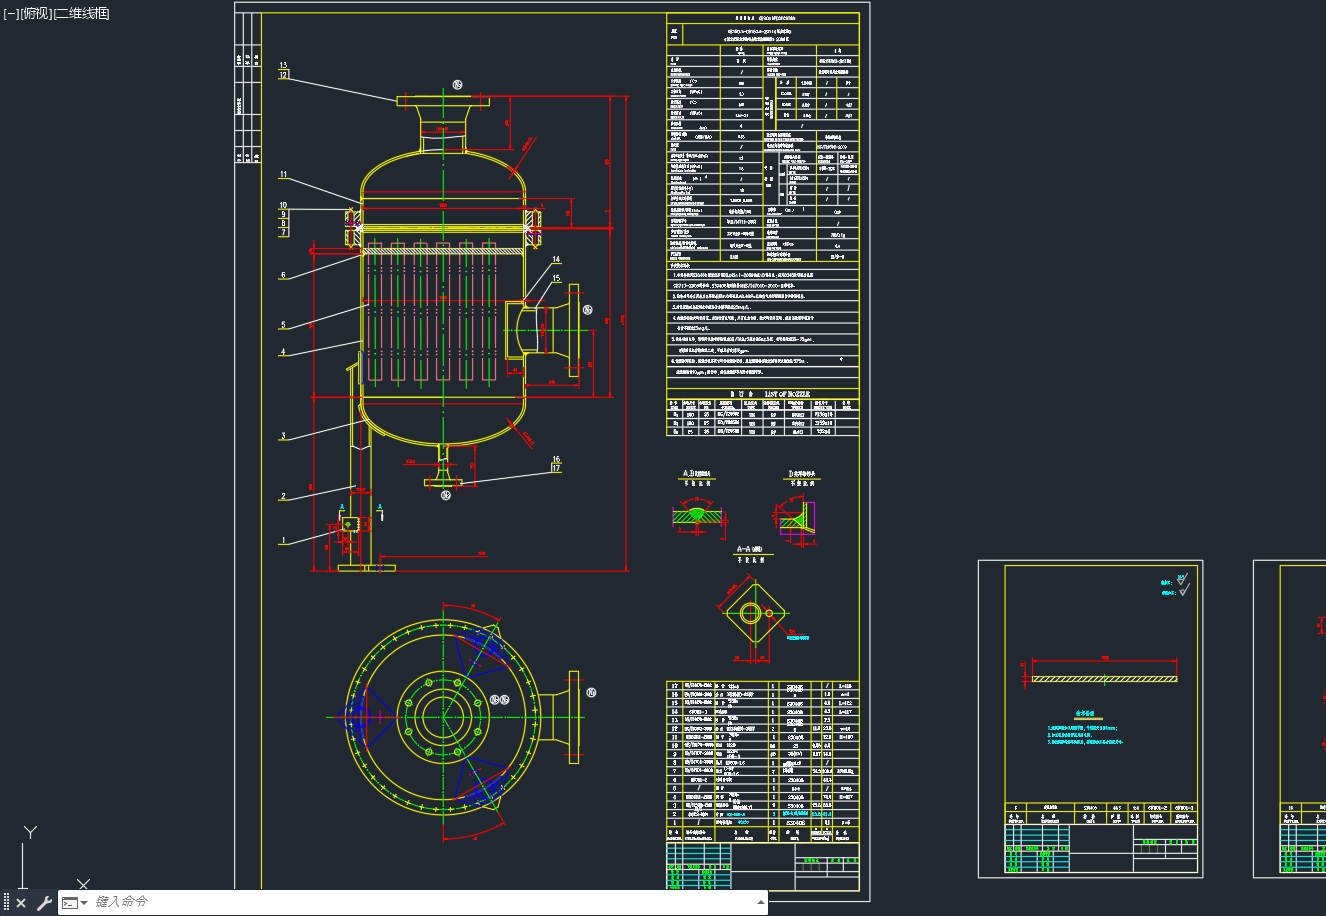Expand command history with the up arrow

coord(761,902)
